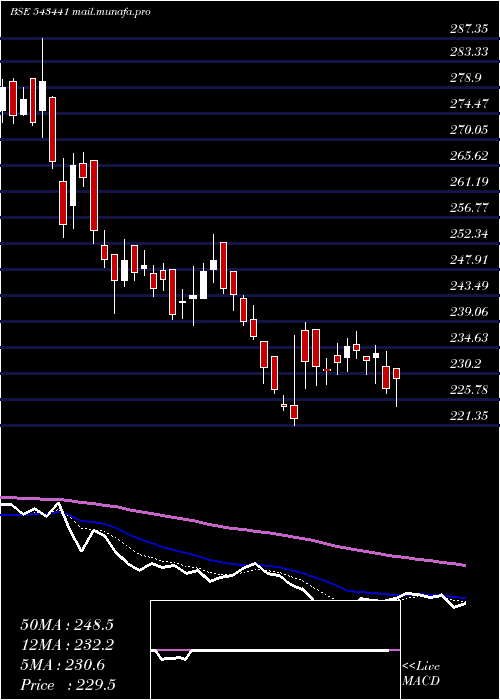Click inside the MACD indicator box
Image resolution: width=500 pixels, height=700 pixels.
275,650
